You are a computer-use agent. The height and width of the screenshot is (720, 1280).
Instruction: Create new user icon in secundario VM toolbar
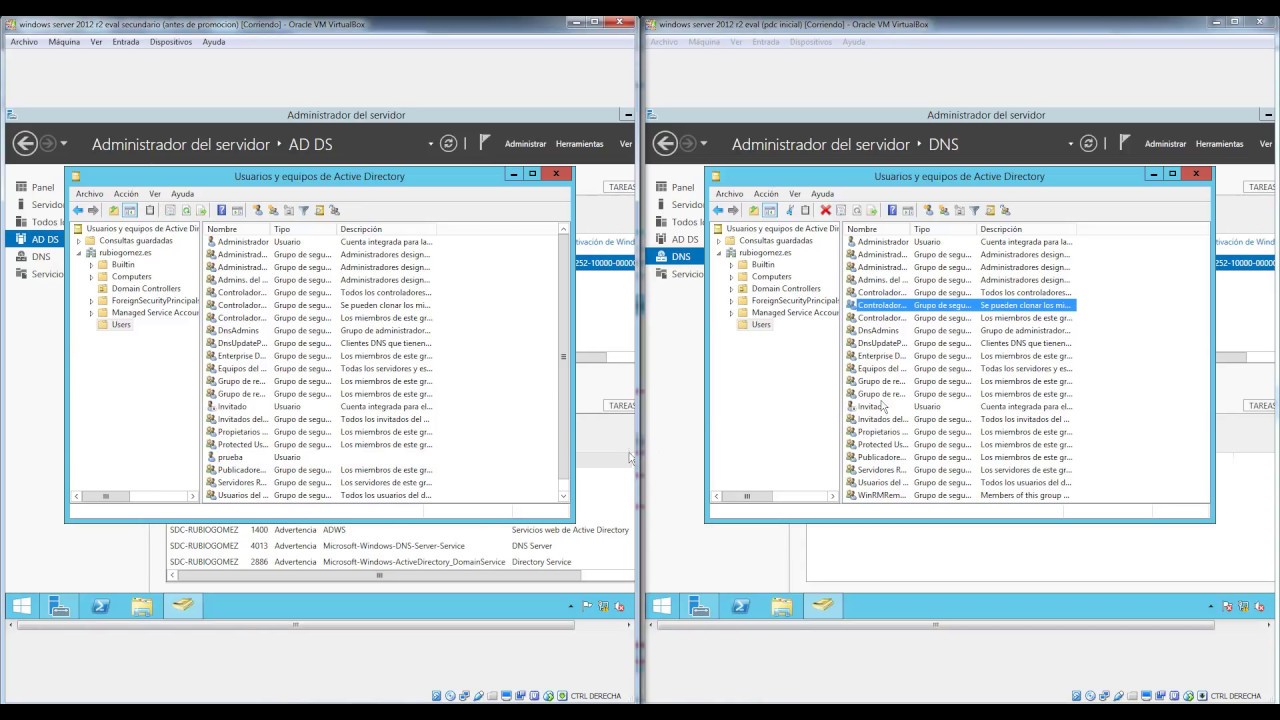[258, 210]
